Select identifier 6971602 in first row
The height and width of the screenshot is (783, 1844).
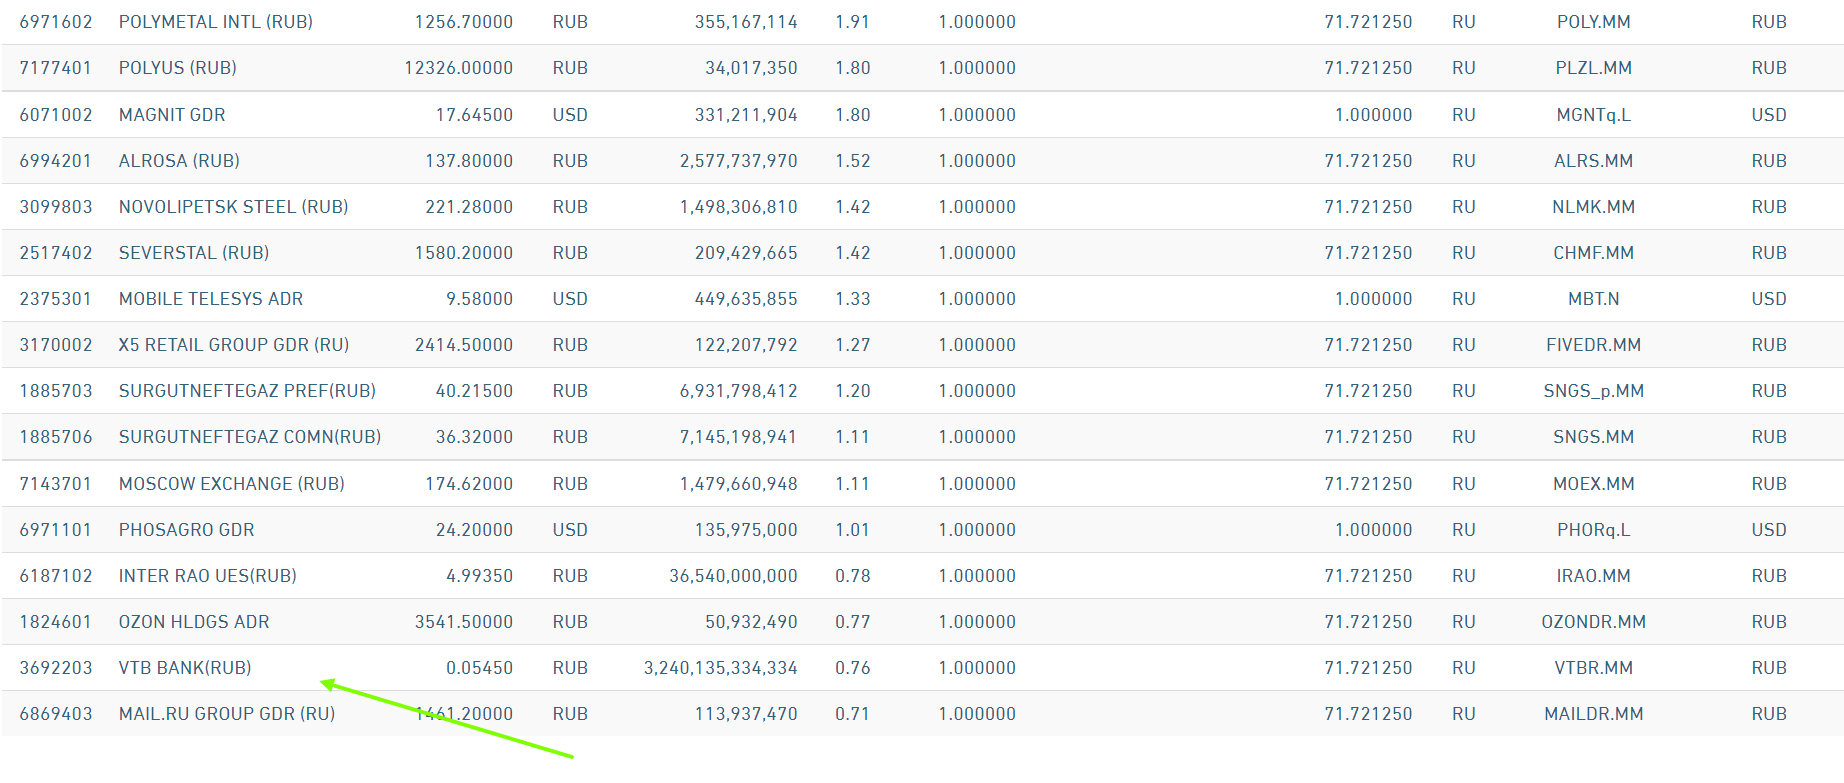[56, 22]
